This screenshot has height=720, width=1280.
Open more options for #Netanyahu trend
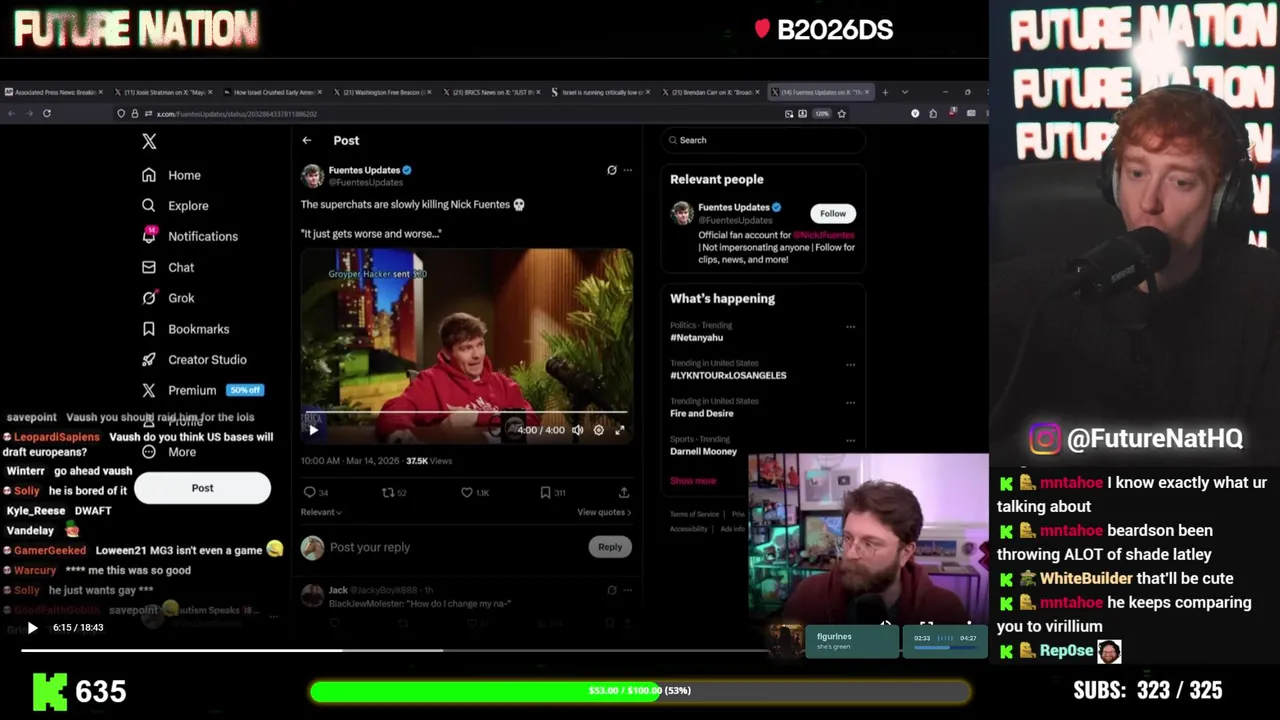tap(851, 326)
